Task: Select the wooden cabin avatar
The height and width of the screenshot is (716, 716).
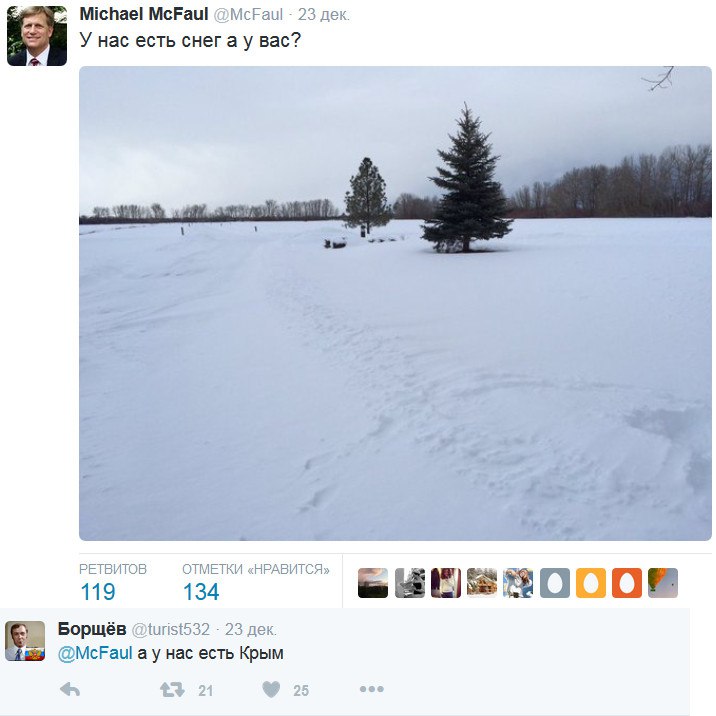Action: coord(482,583)
